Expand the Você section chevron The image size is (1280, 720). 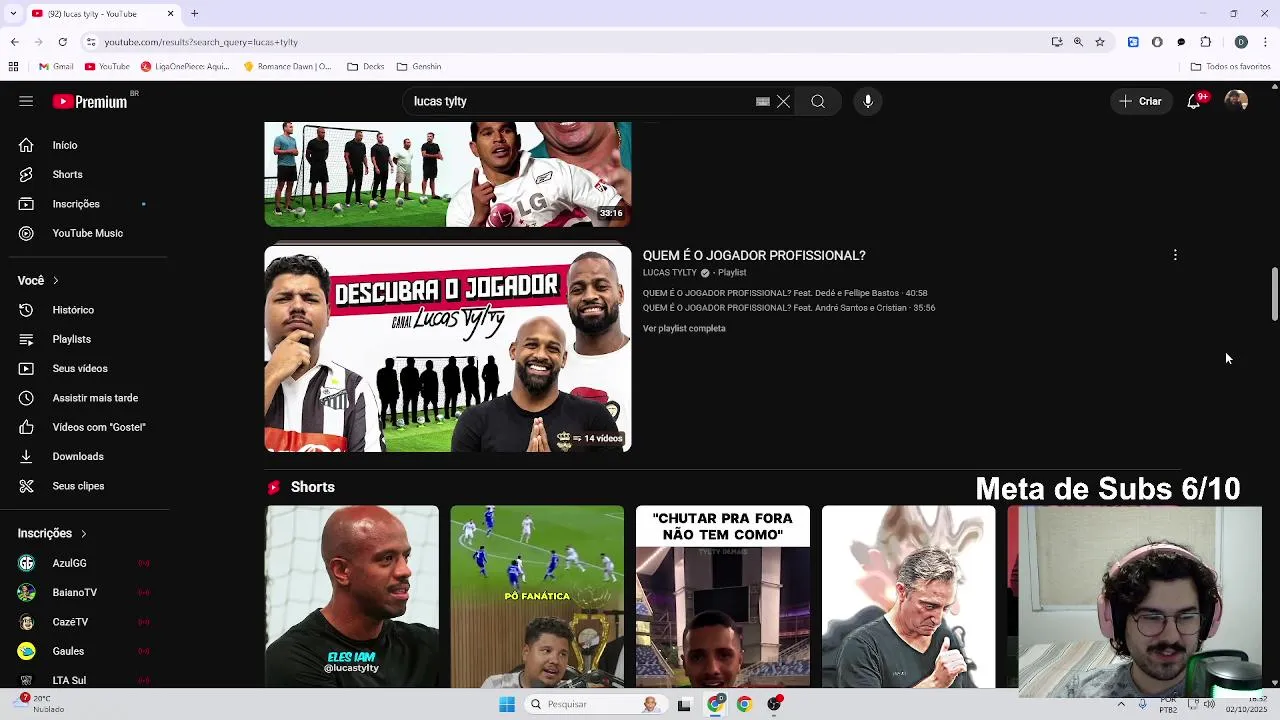(x=56, y=281)
